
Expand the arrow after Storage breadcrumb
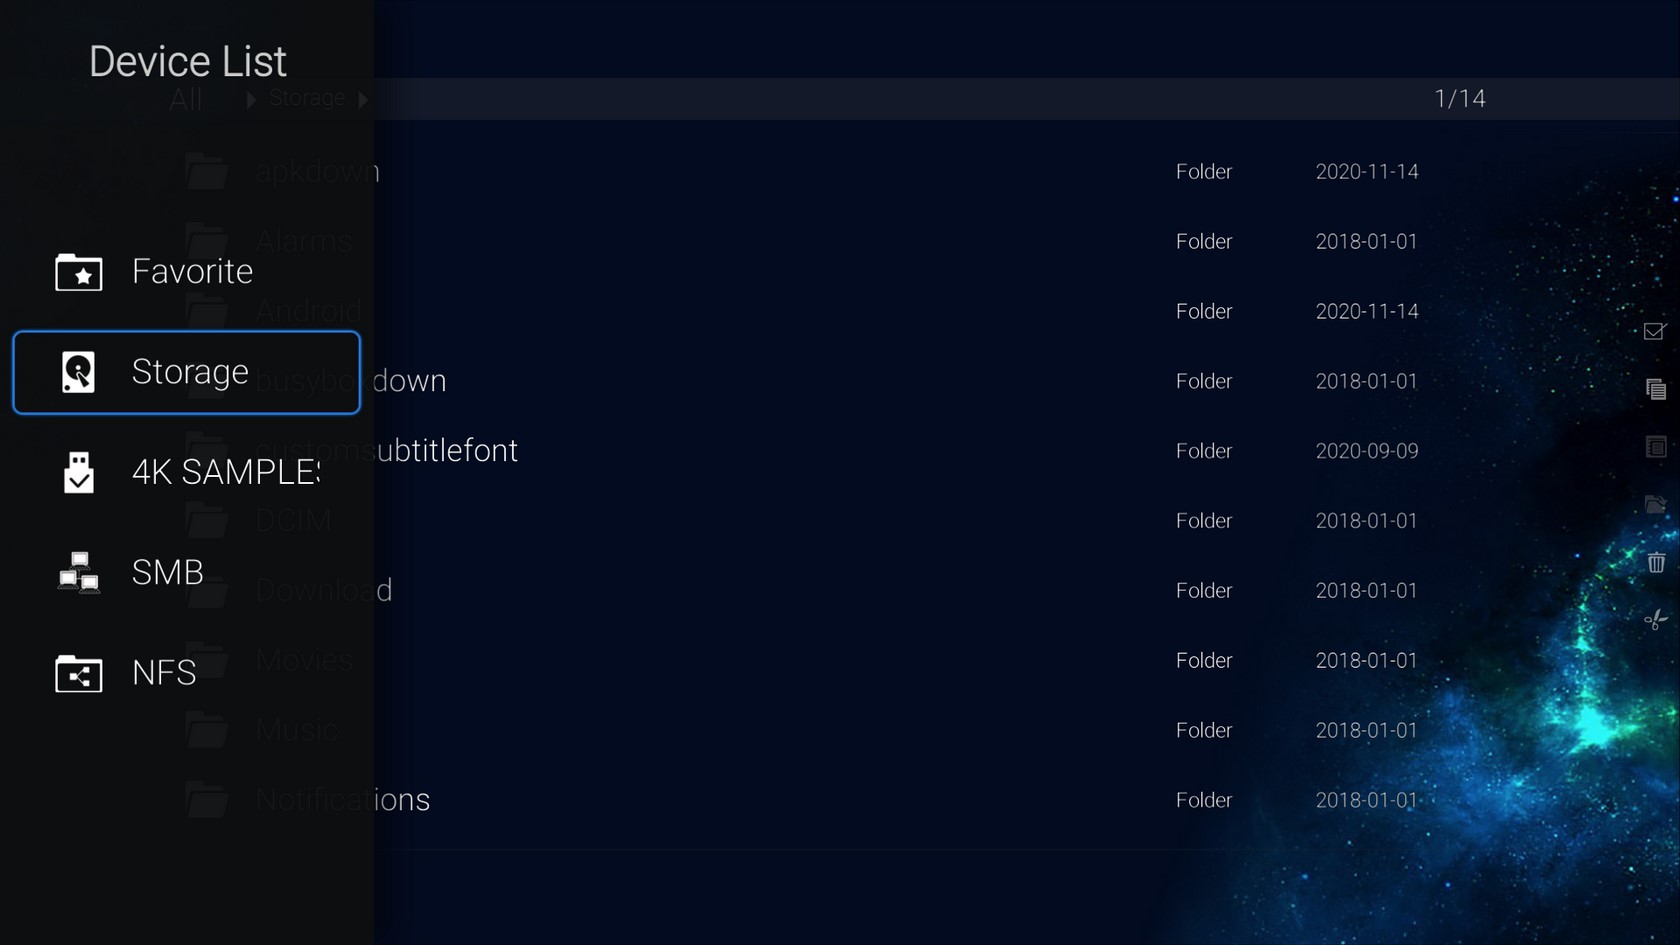363,99
